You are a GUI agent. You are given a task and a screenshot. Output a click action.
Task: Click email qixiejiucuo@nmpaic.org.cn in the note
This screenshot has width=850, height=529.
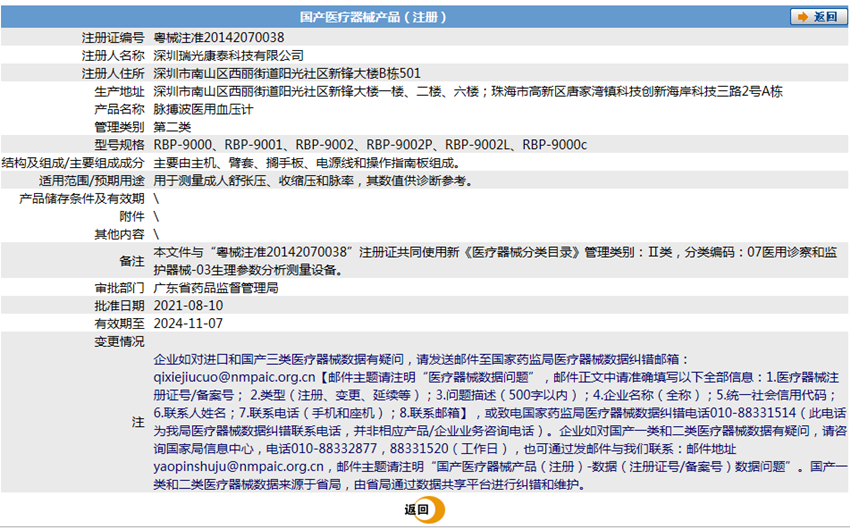pos(234,377)
